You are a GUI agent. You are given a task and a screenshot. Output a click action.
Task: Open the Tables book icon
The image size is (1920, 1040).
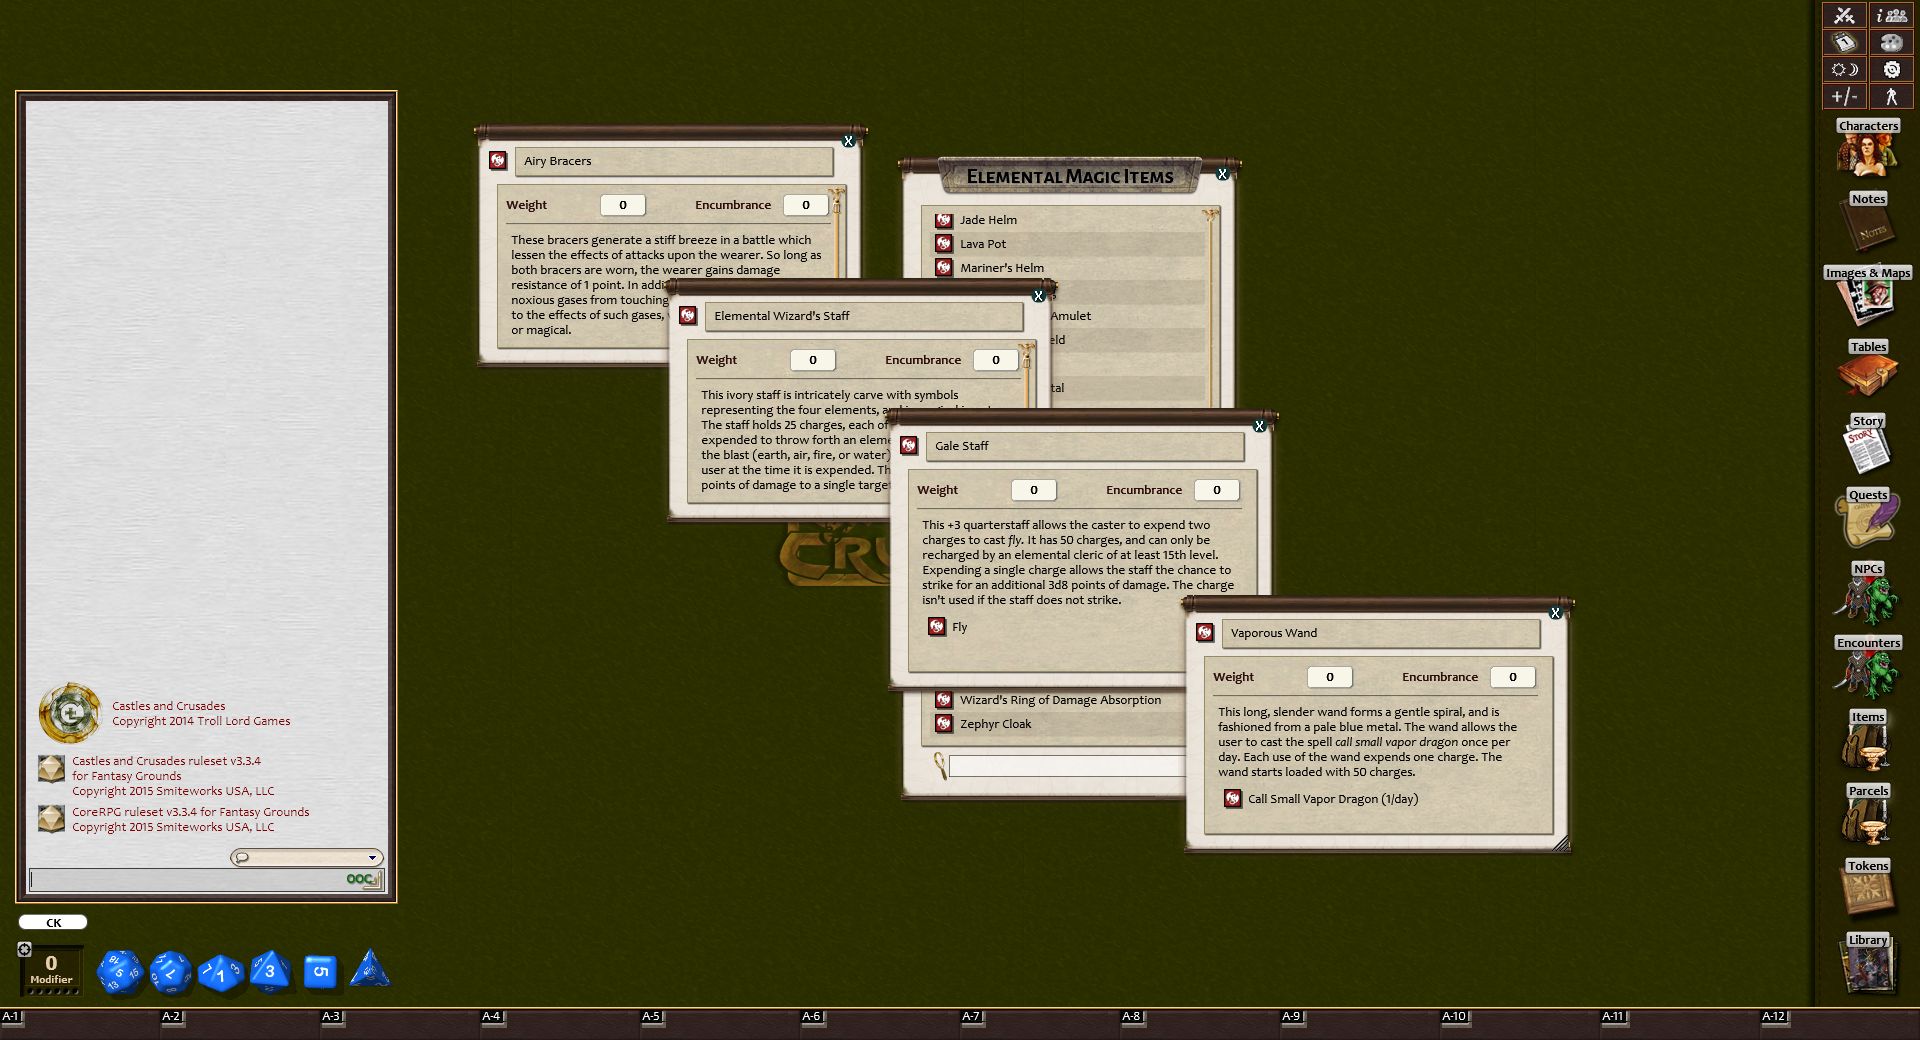click(1866, 372)
